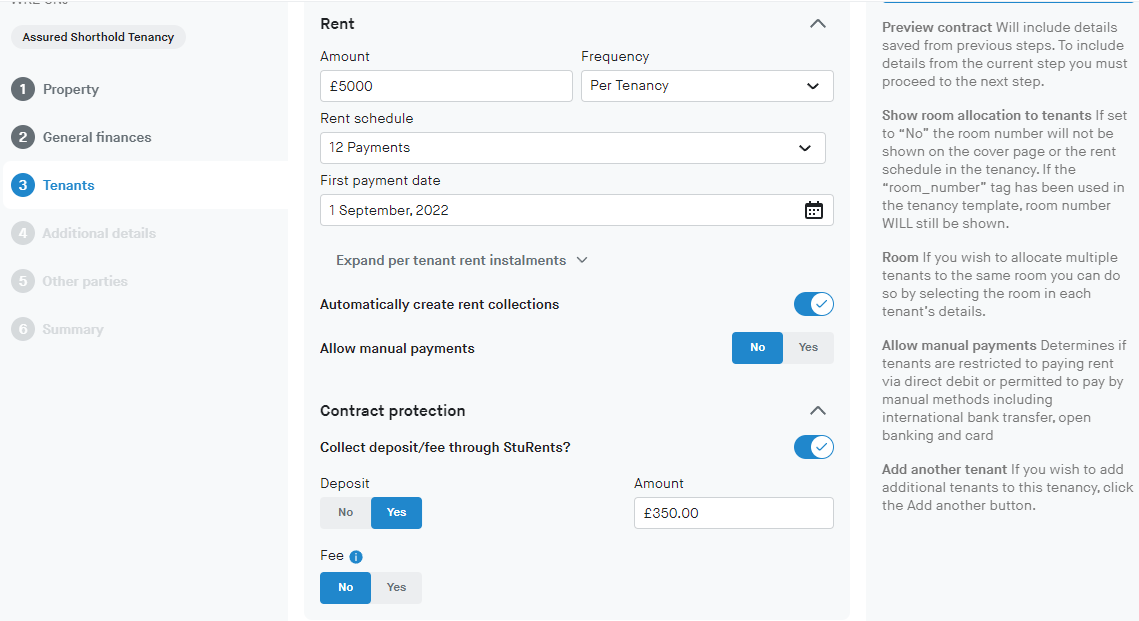Viewport: 1139px width, 621px height.
Task: Click the Fee info icon
Action: coord(356,557)
